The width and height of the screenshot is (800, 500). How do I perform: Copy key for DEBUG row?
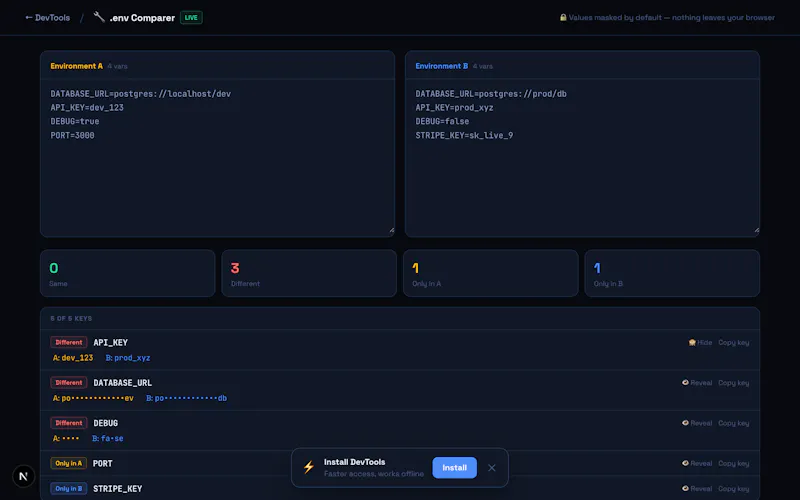734,423
